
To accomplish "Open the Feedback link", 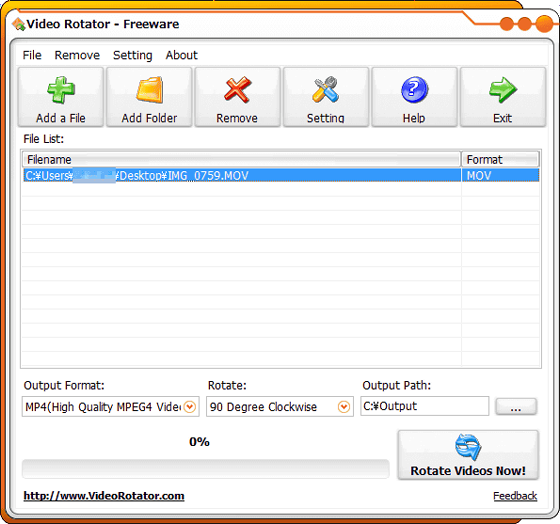I will point(515,496).
